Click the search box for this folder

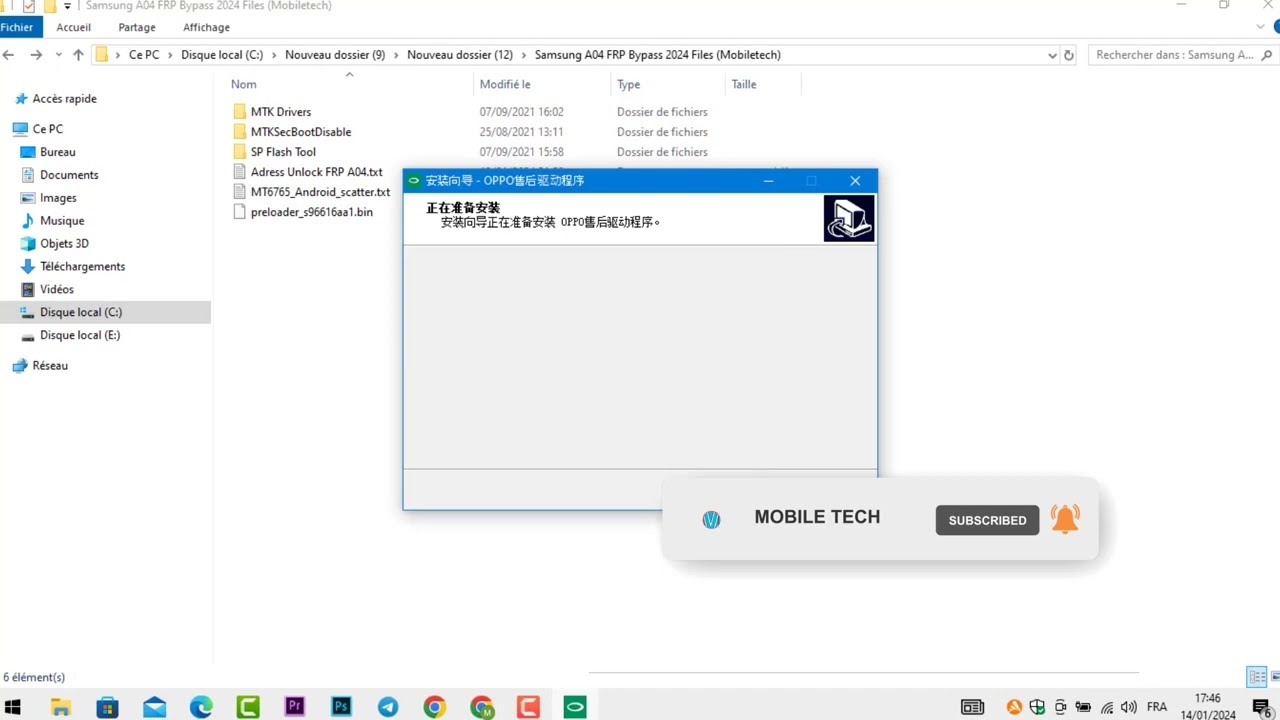tap(1182, 55)
